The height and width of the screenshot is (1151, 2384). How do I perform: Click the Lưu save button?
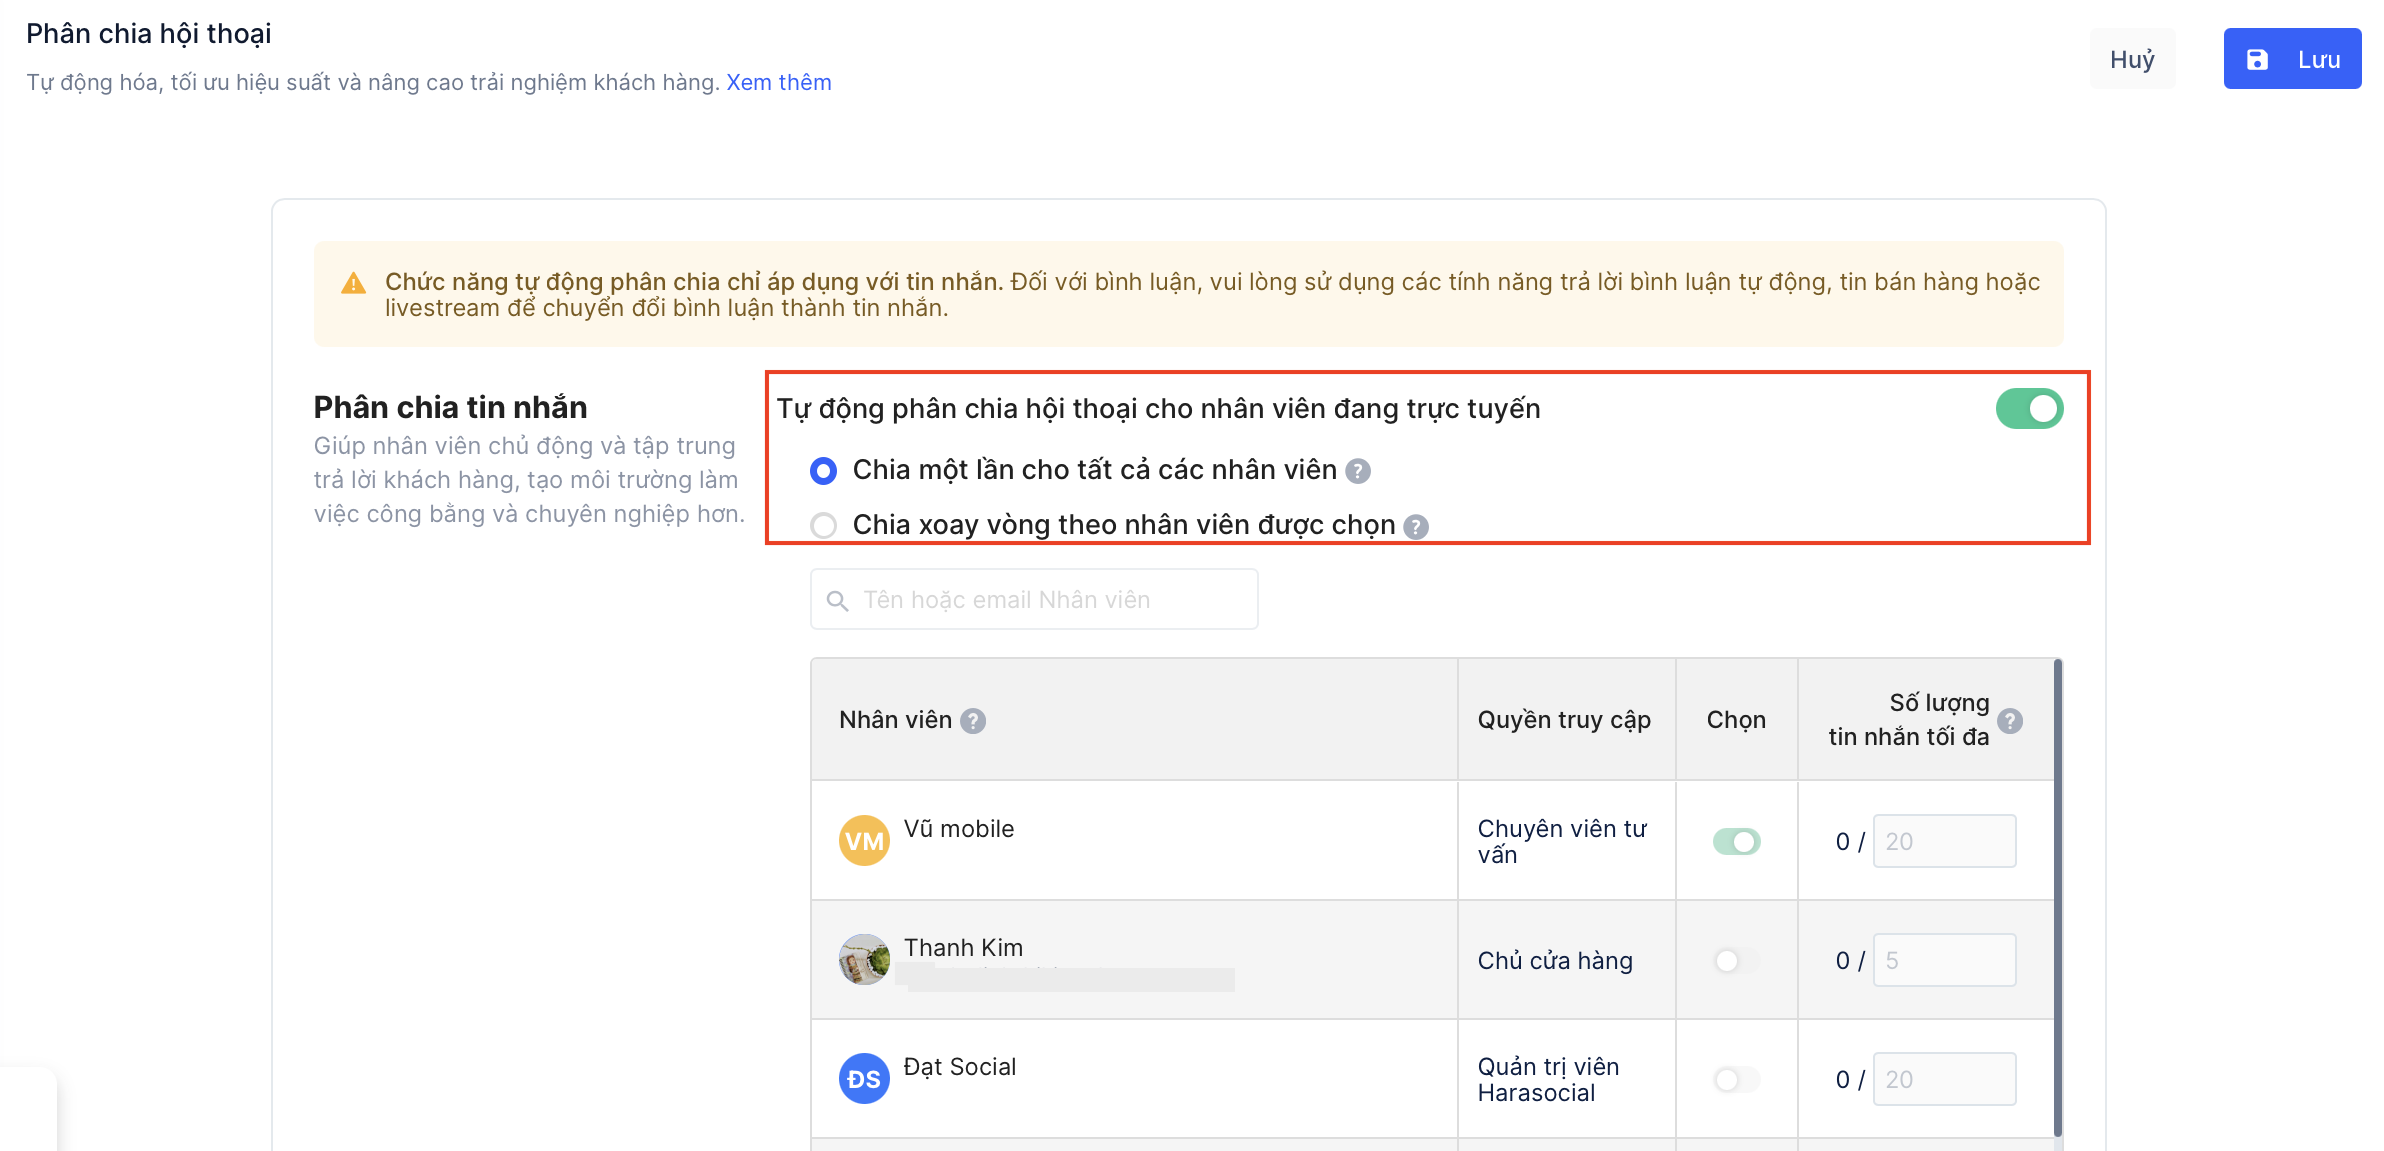click(x=2291, y=59)
